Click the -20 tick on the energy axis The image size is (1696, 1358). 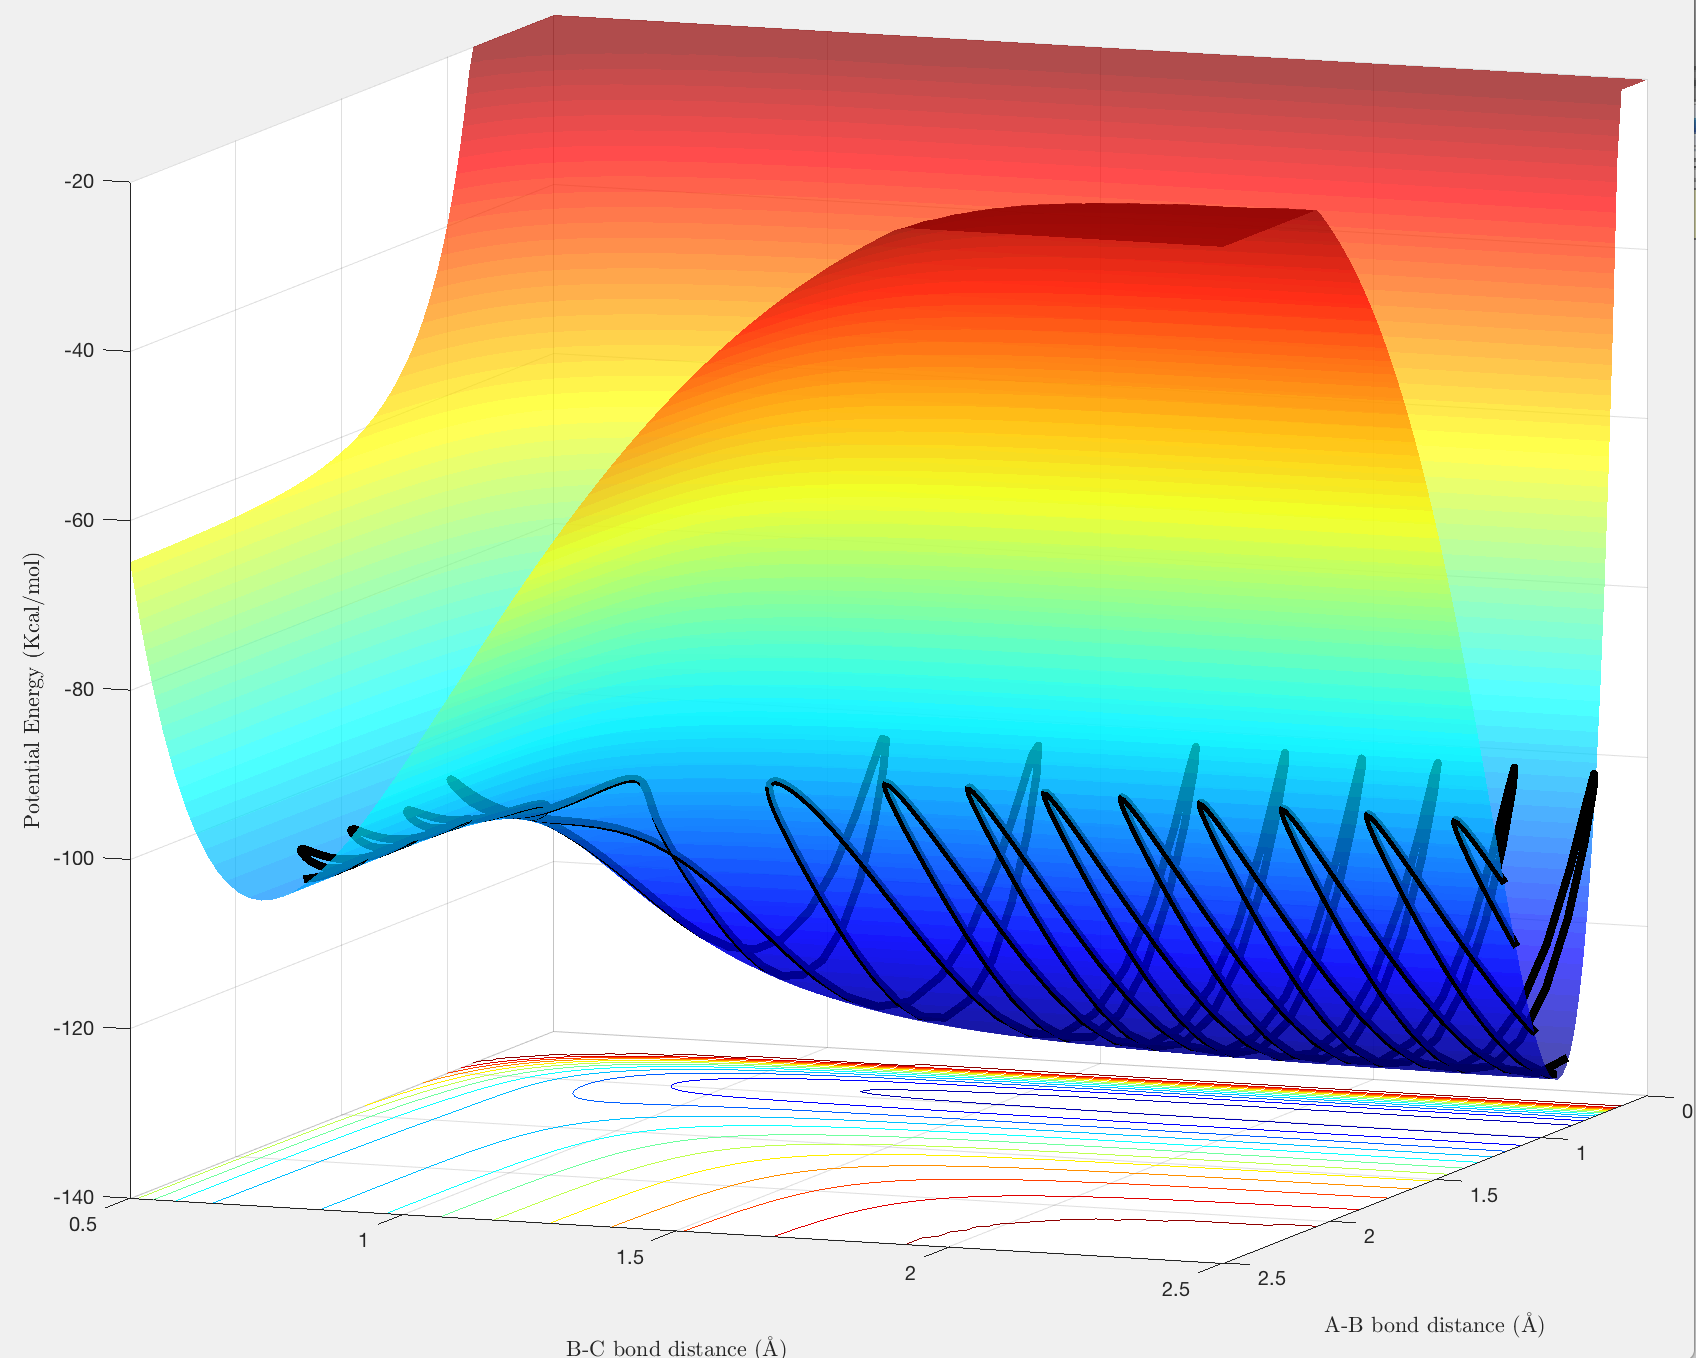[79, 181]
